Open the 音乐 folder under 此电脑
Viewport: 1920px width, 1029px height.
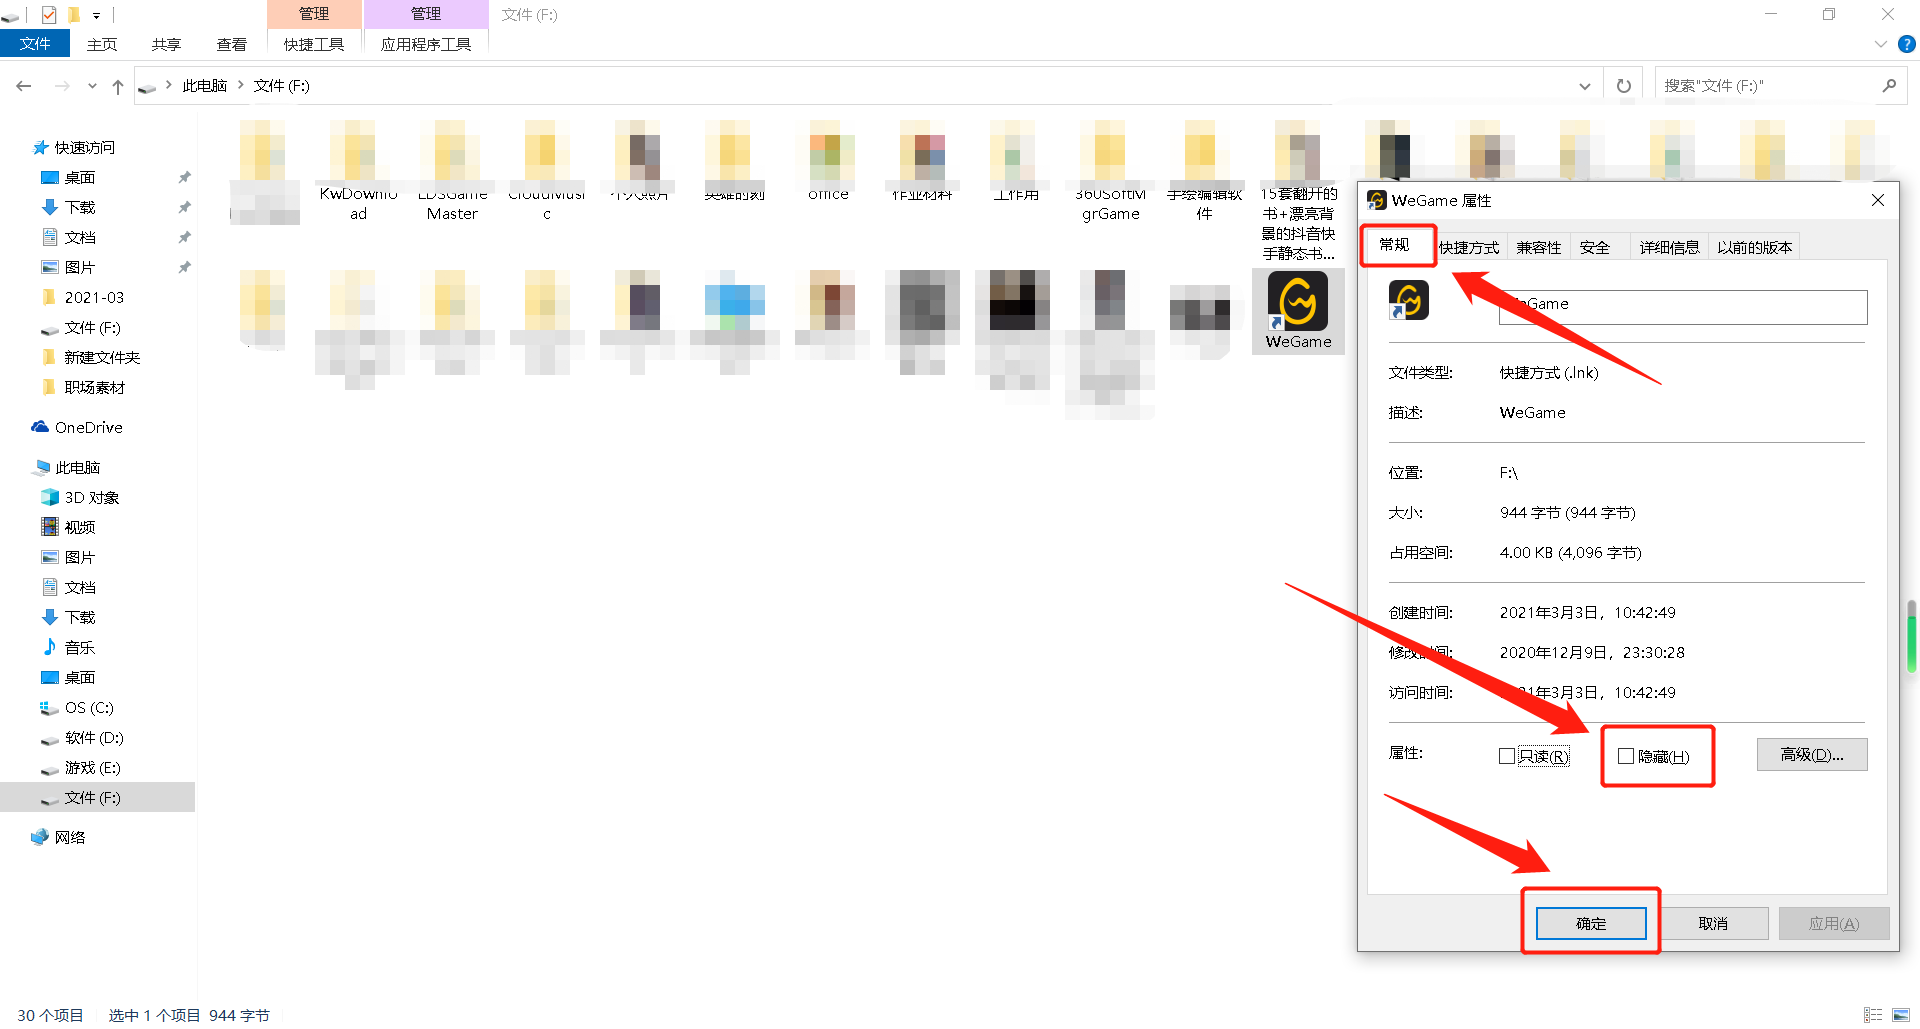pos(80,648)
